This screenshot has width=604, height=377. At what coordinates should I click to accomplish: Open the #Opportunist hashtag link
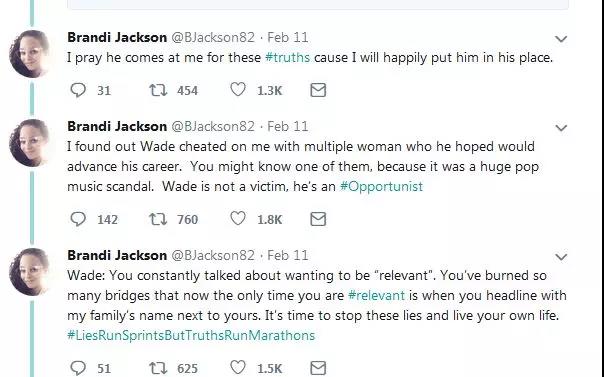click(x=381, y=186)
